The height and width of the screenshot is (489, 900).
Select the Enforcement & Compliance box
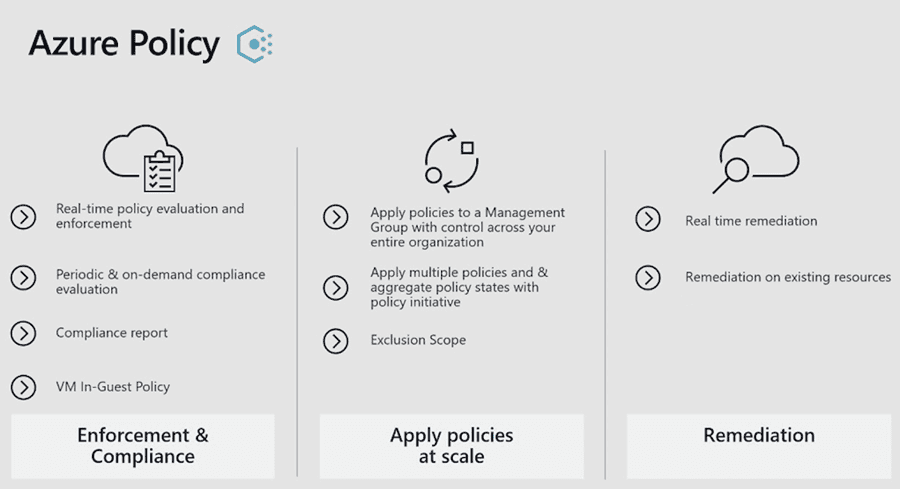pos(143,446)
